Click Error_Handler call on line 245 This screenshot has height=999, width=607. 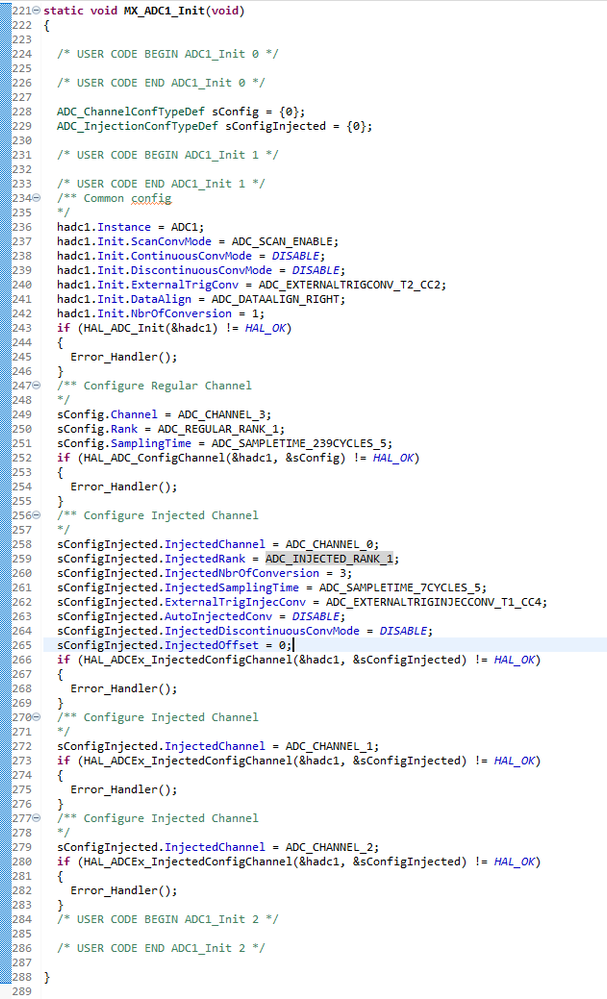(124, 357)
